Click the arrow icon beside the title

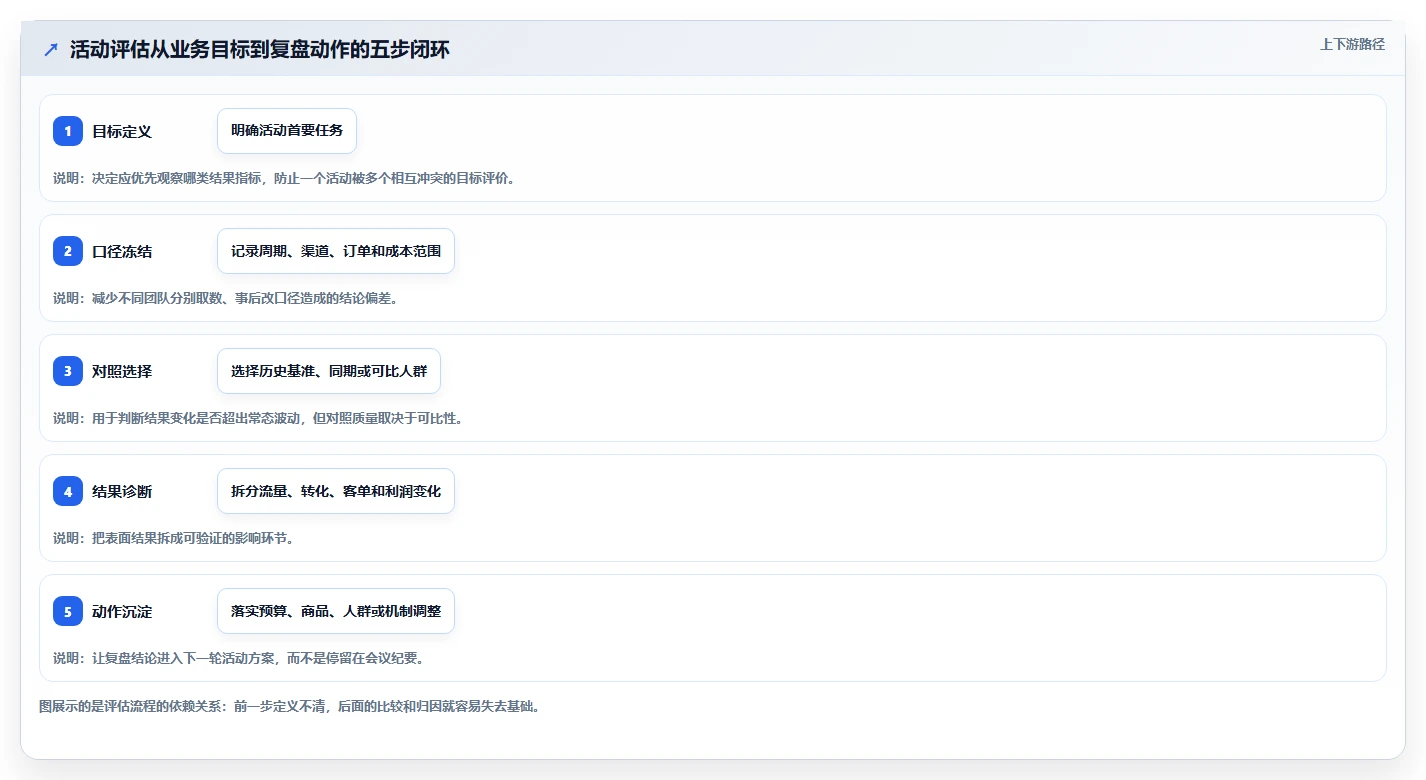[x=51, y=50]
